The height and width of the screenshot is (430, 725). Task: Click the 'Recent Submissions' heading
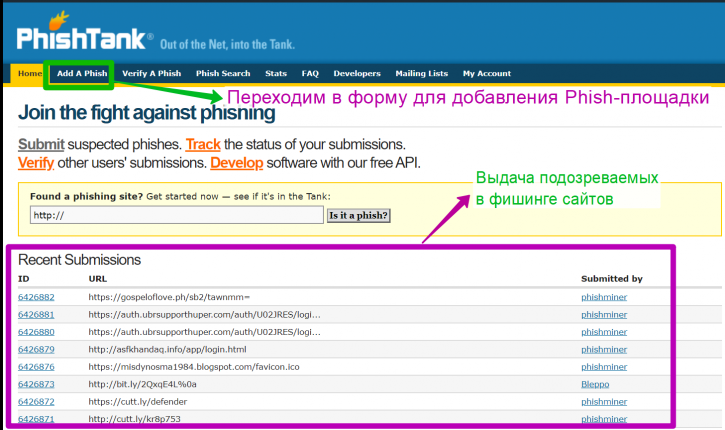(80, 260)
